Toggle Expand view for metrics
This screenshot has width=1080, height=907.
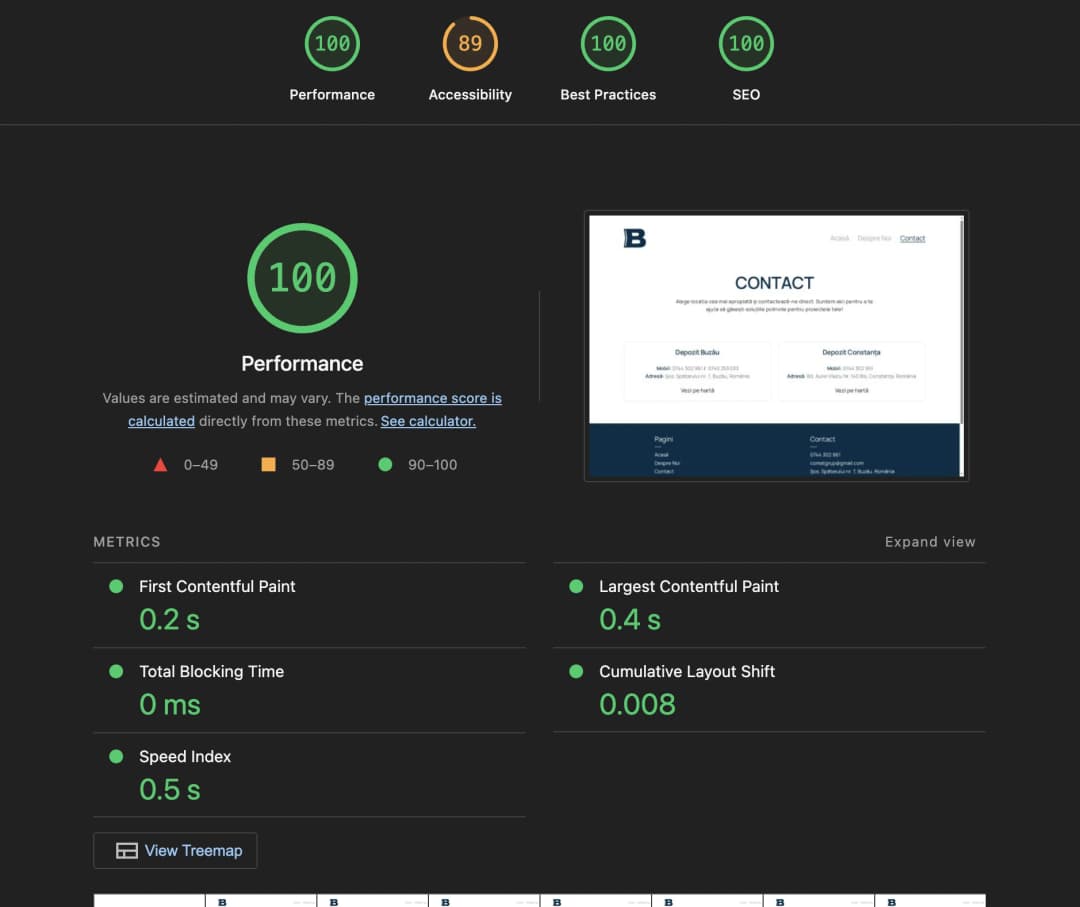(x=929, y=542)
